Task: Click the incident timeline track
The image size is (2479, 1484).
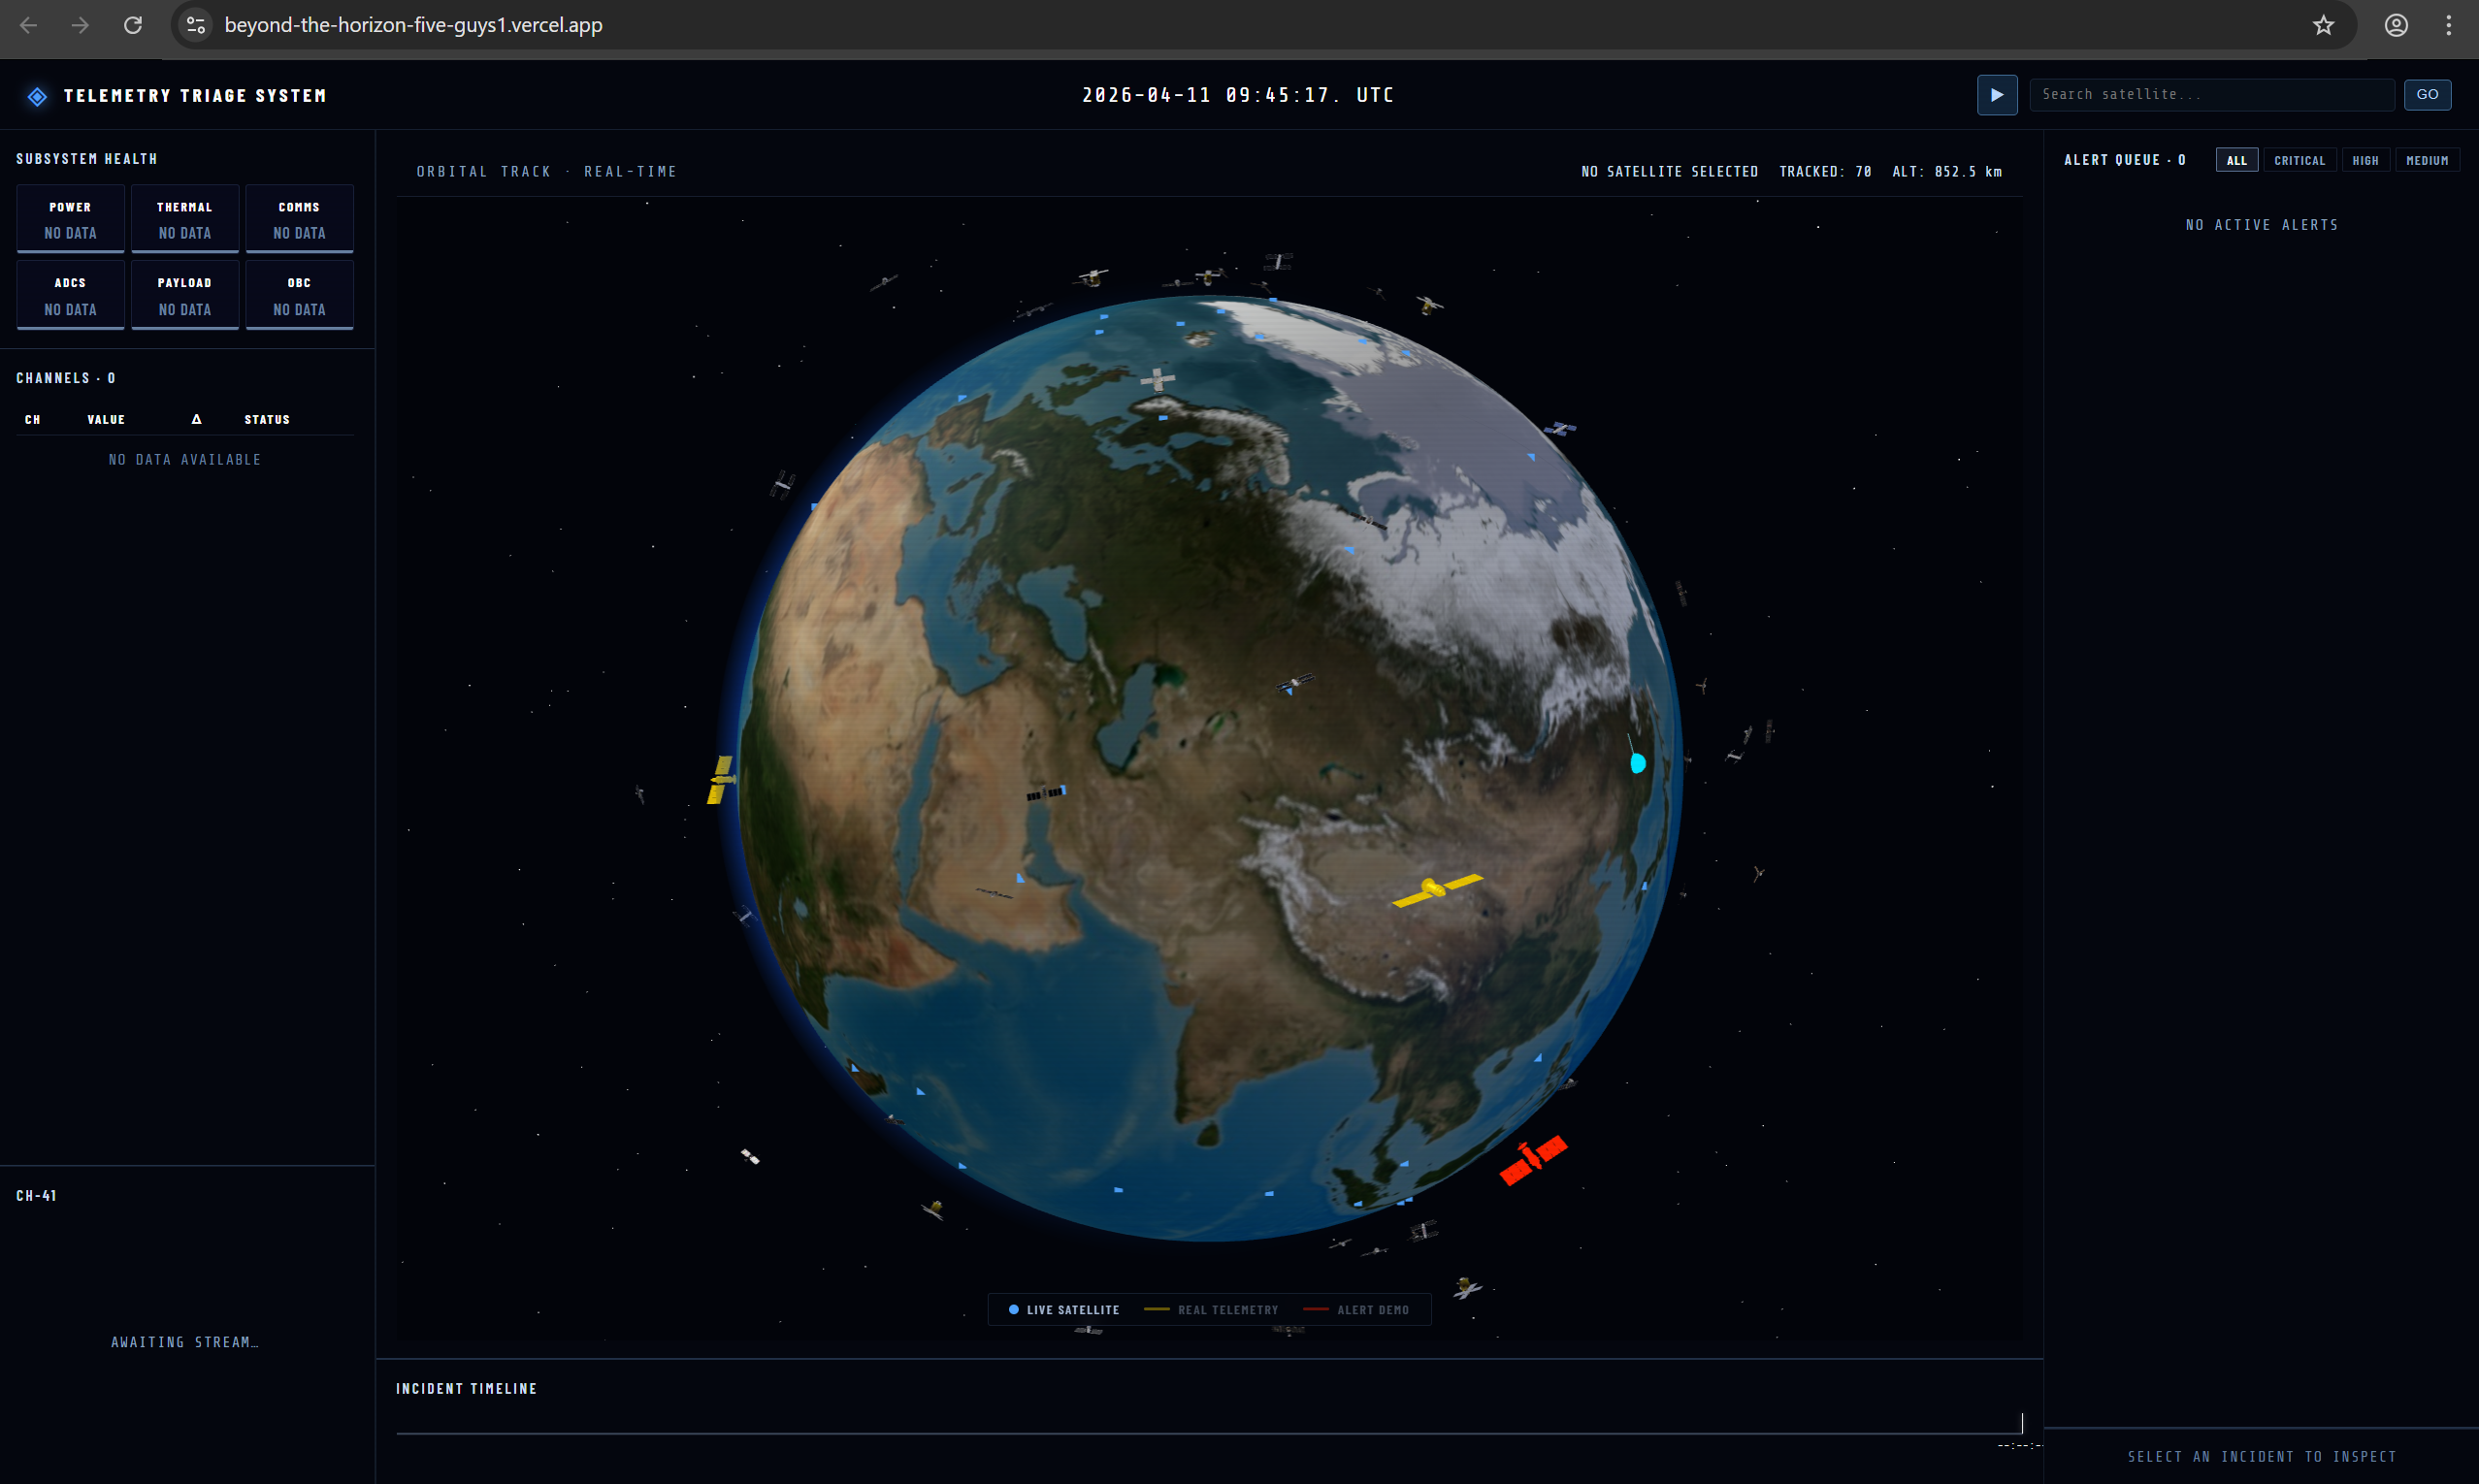Action: point(1208,1432)
